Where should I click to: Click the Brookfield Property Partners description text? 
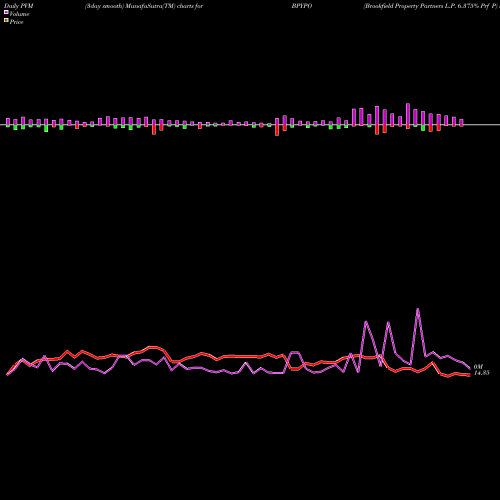click(x=431, y=6)
